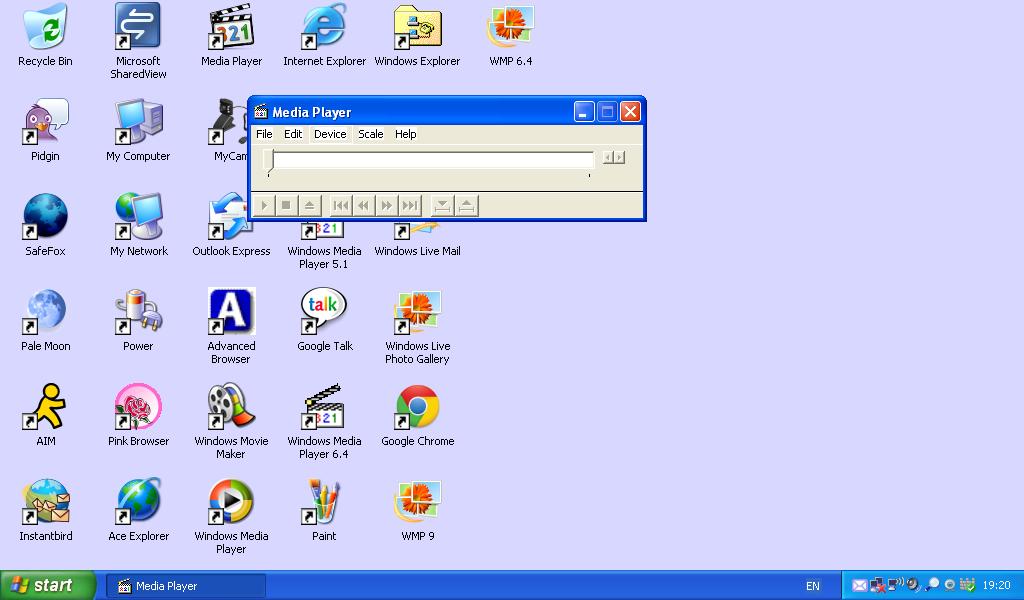The height and width of the screenshot is (600, 1024).
Task: Click the speaker volume tray icon
Action: tap(914, 584)
